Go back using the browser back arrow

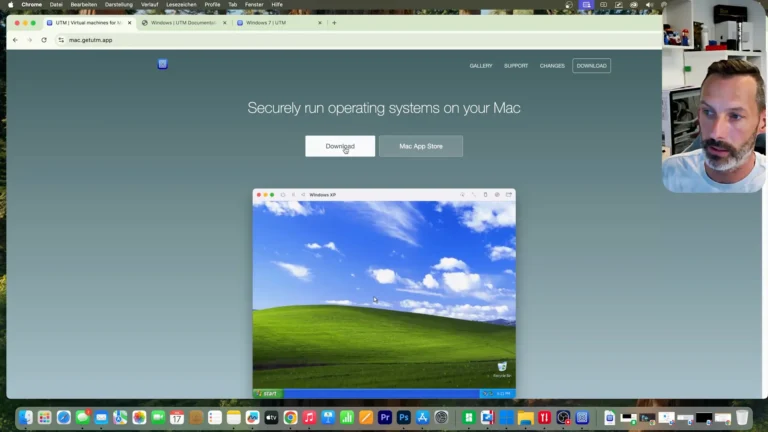15,40
